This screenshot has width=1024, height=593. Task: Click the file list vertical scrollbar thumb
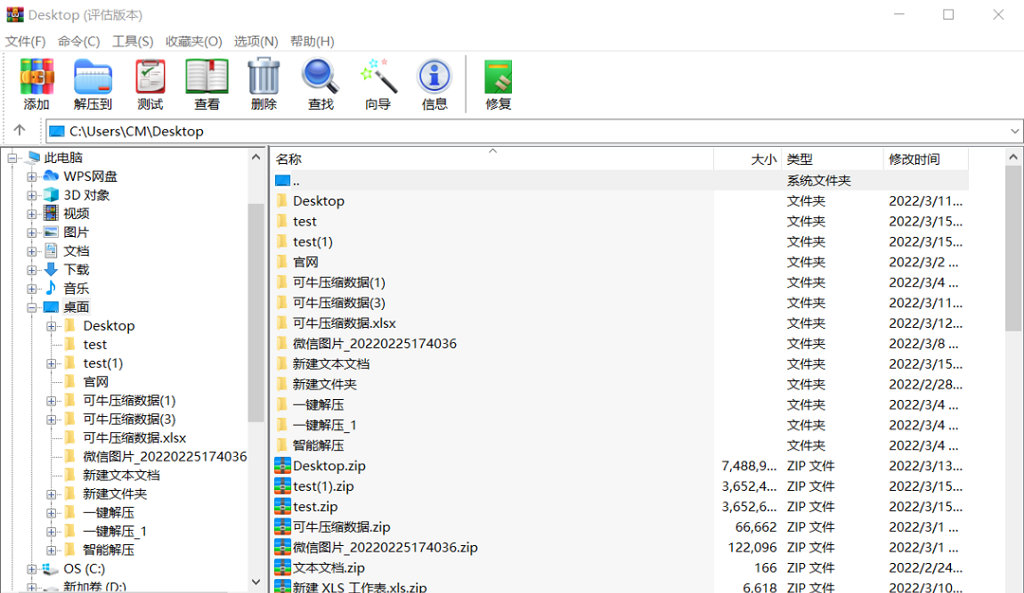(1013, 248)
